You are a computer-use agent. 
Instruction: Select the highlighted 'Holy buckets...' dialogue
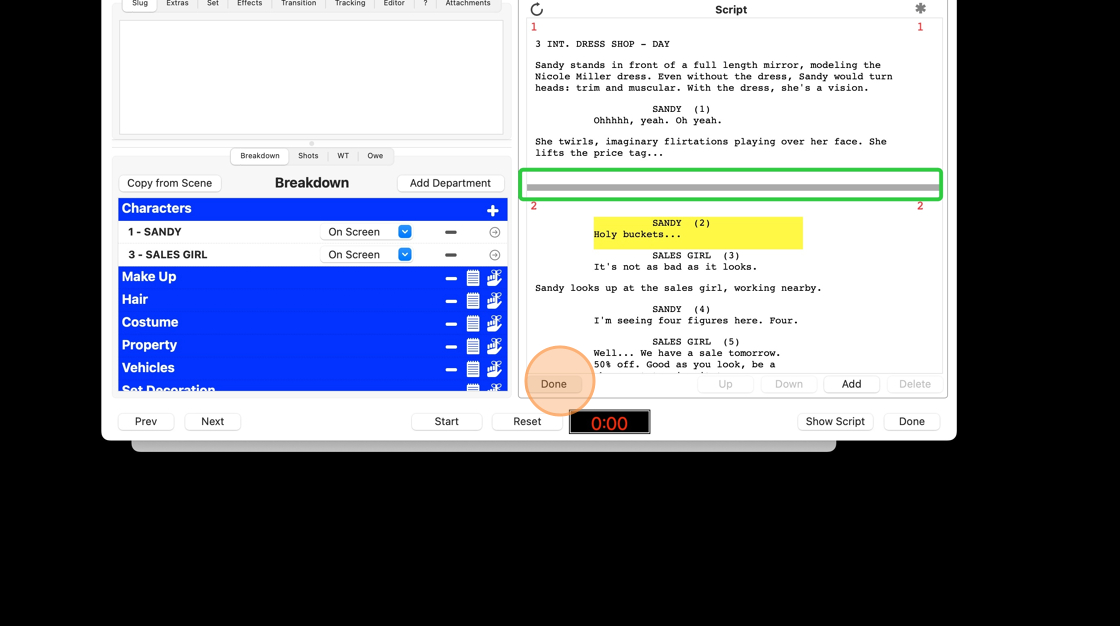click(698, 233)
